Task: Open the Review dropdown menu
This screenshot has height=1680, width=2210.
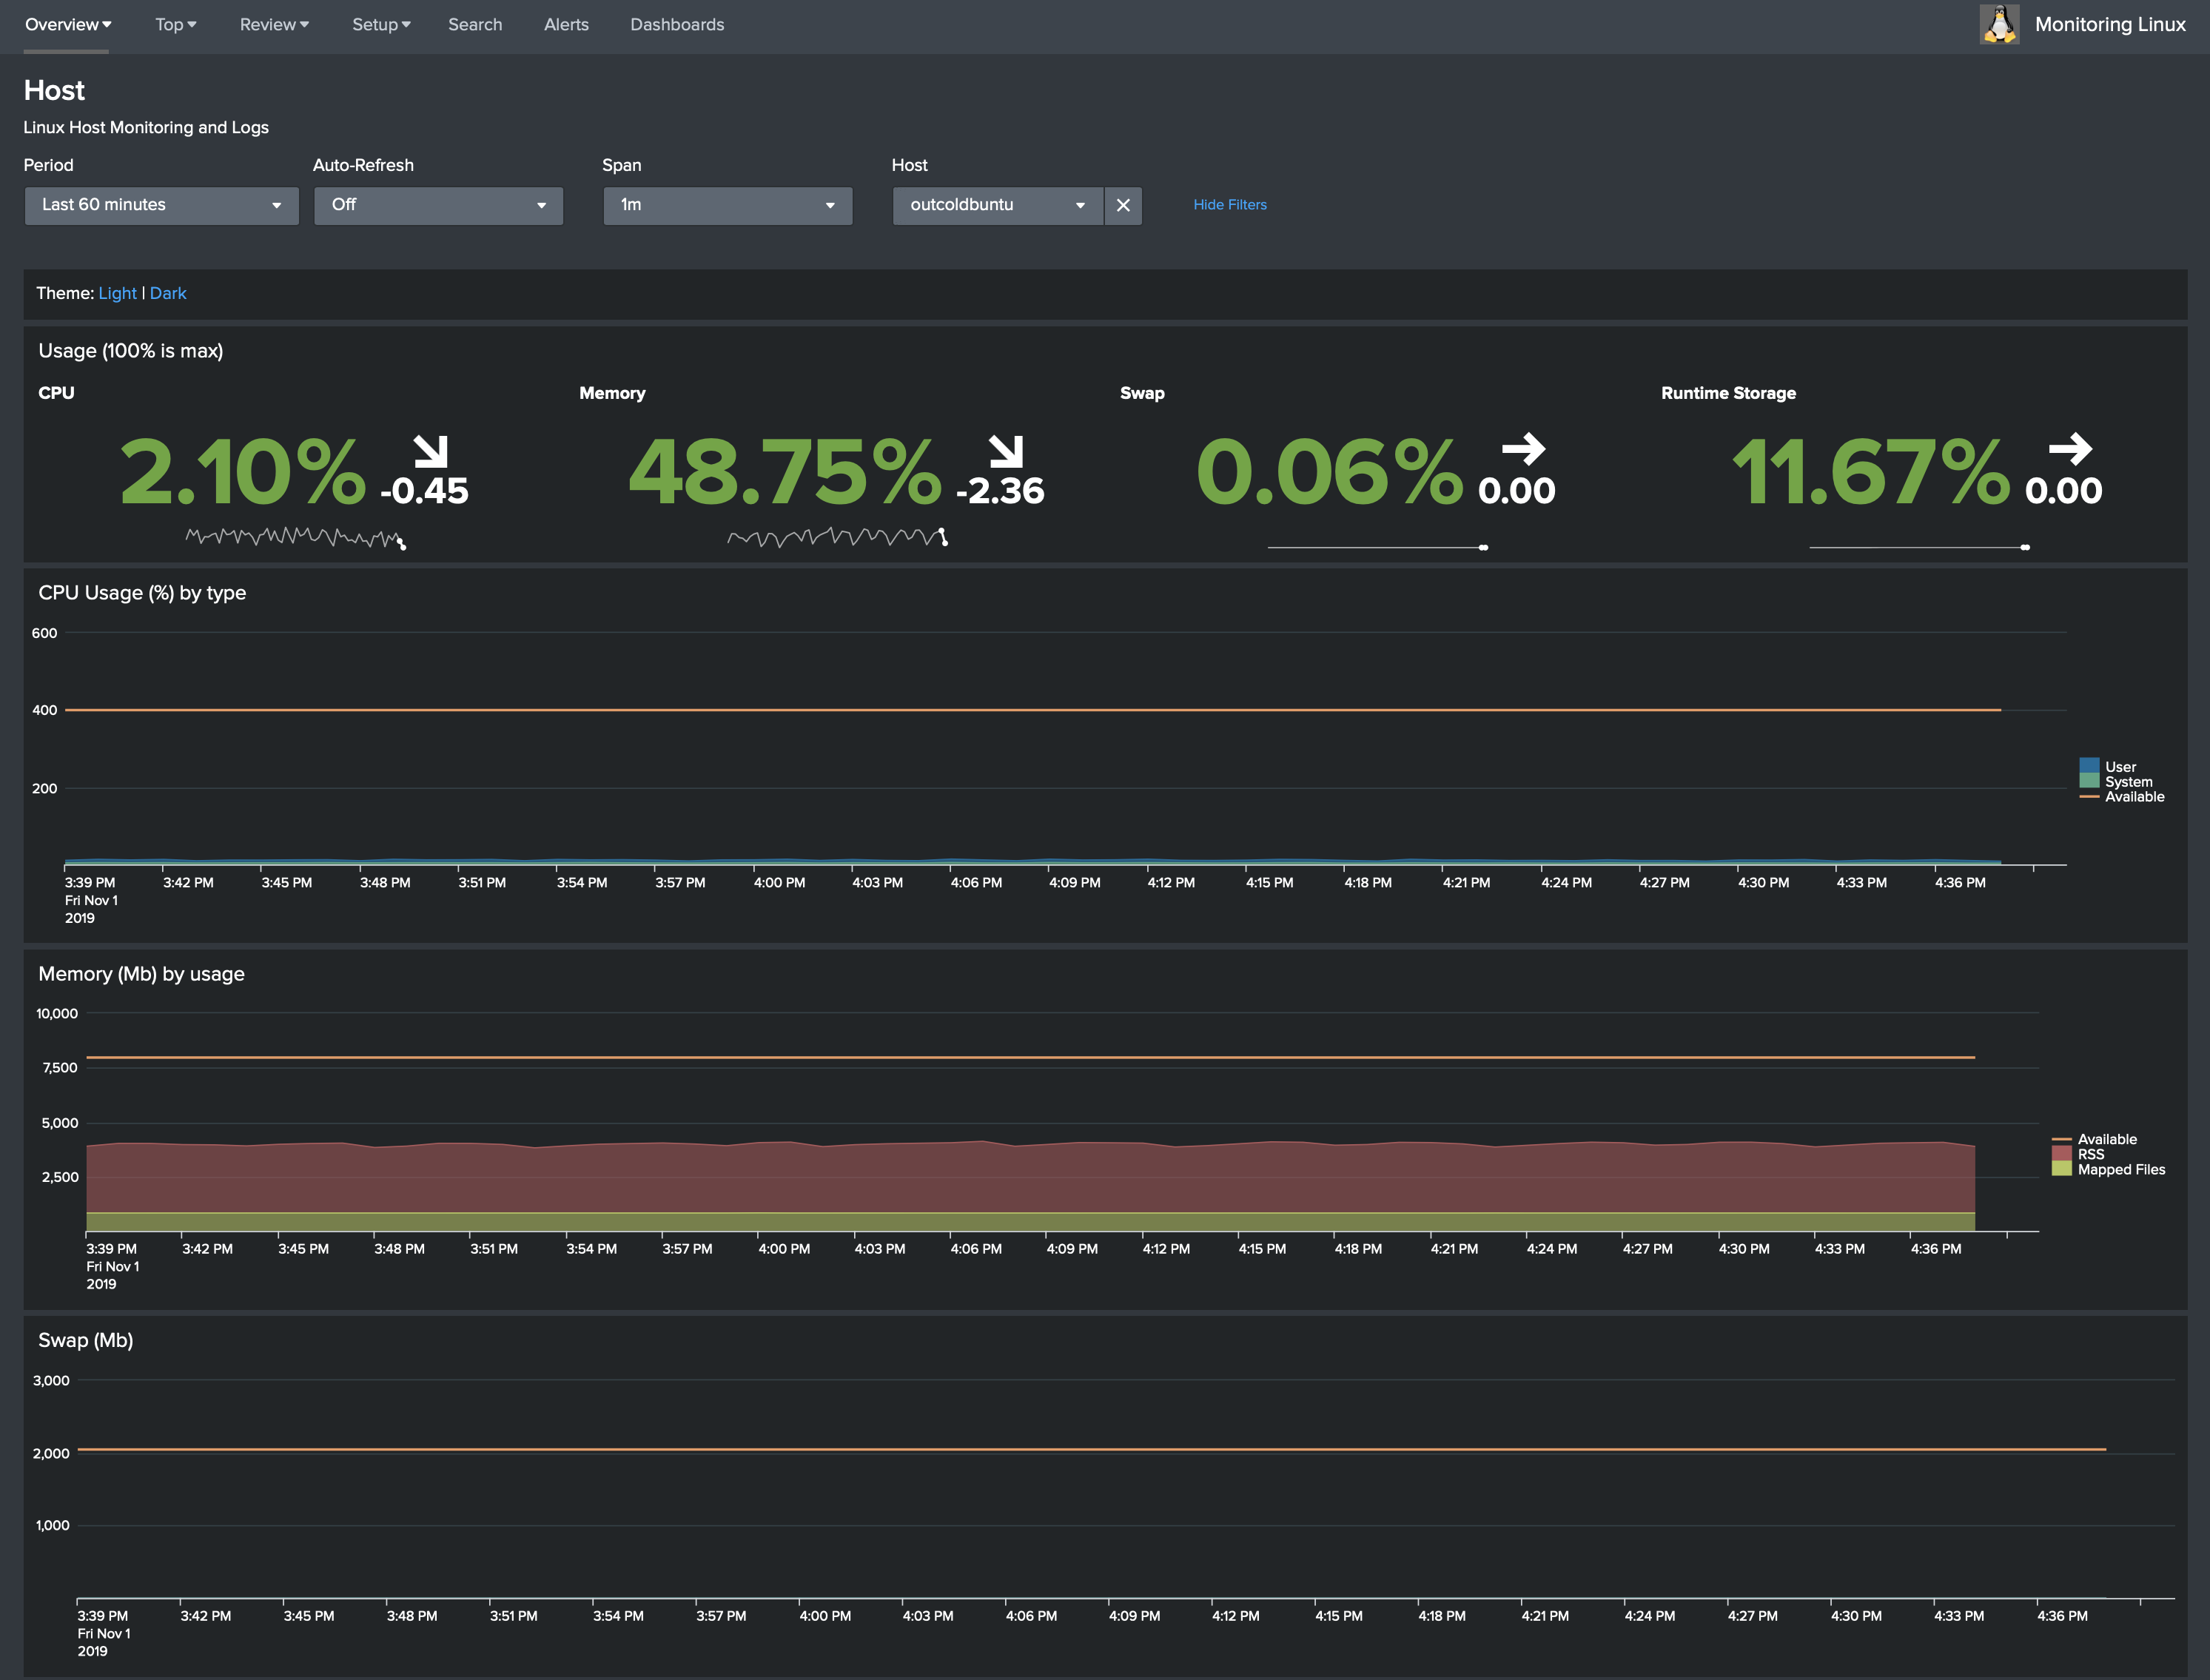Action: pyautogui.click(x=270, y=24)
